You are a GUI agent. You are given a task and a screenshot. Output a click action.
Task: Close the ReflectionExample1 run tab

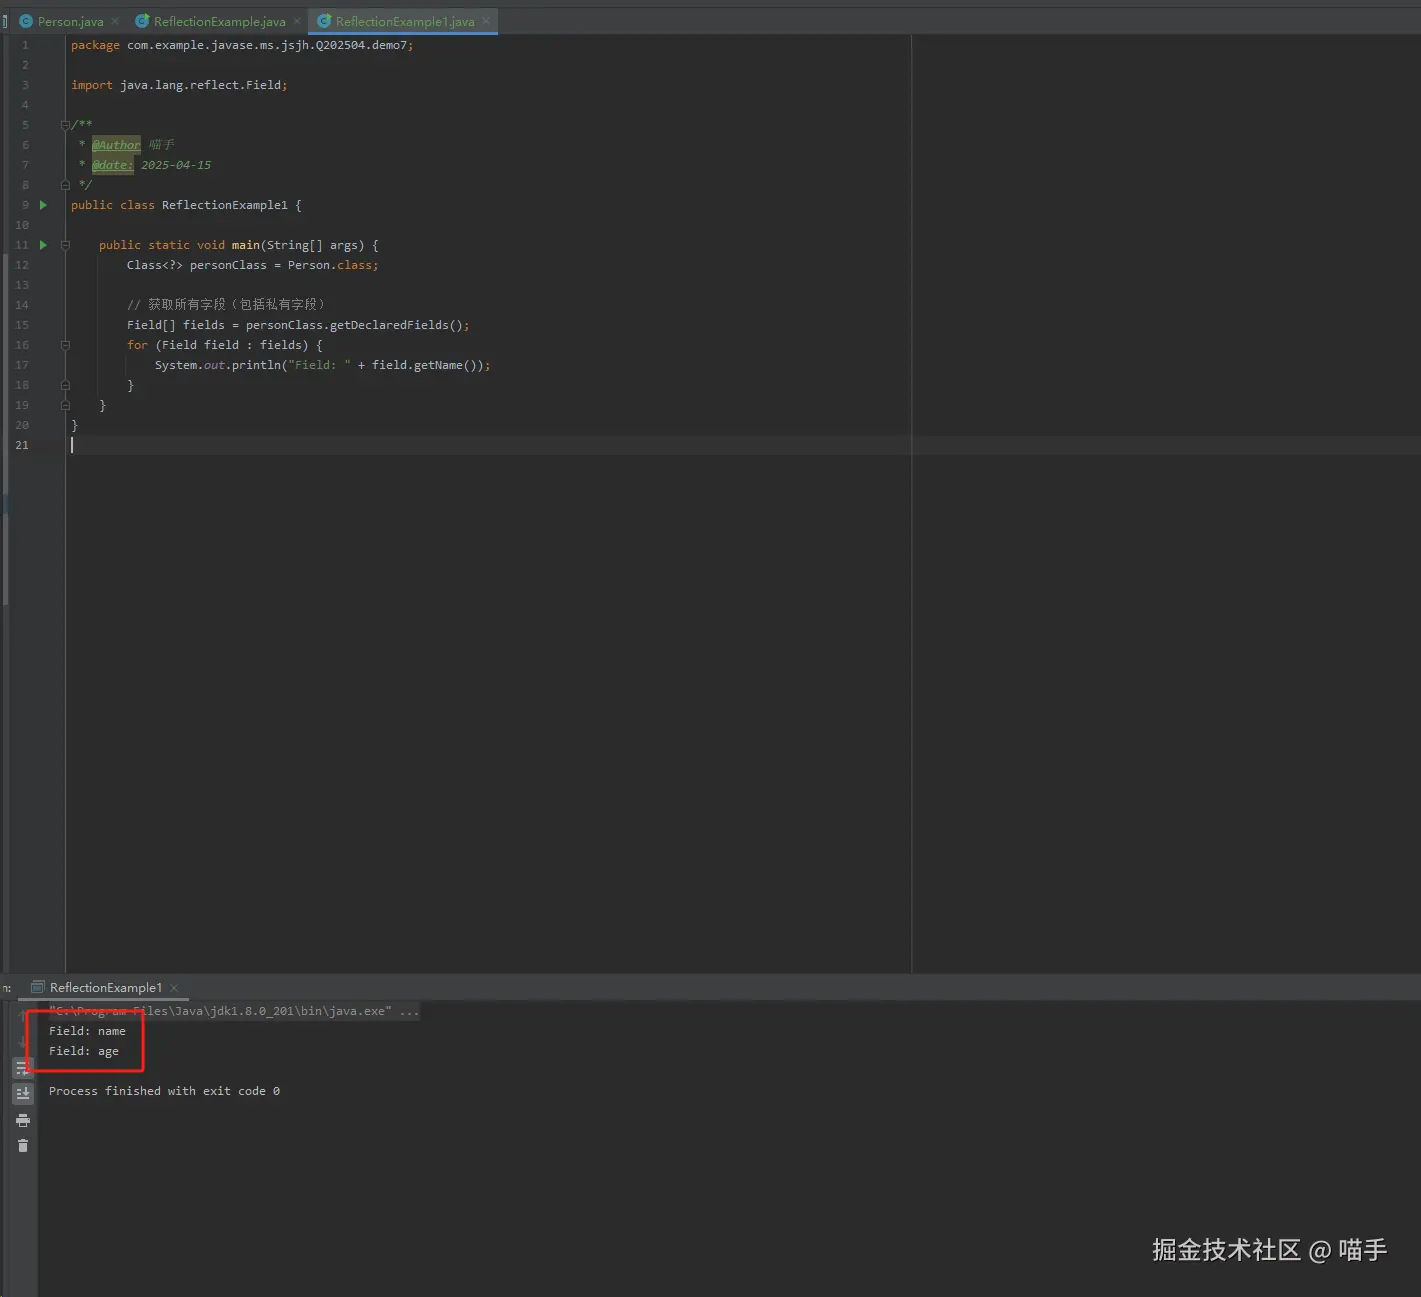click(x=174, y=988)
